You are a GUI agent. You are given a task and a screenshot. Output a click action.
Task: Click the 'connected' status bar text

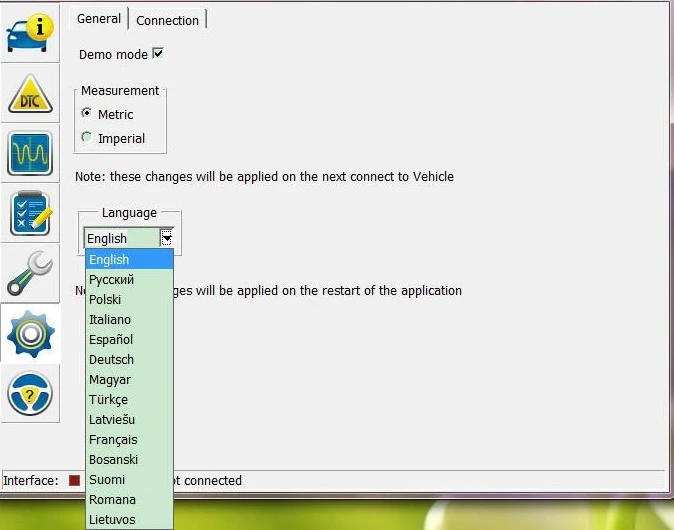tap(213, 481)
